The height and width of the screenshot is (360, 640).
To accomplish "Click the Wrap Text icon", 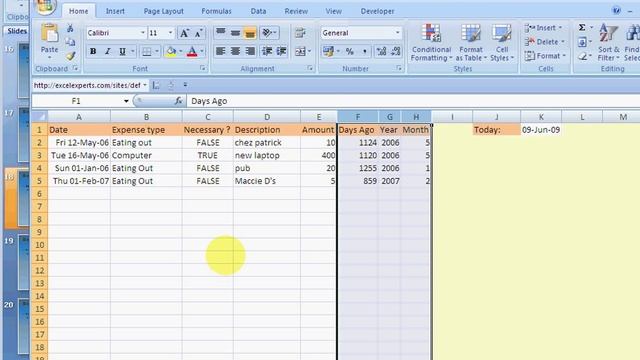I will 300,33.
